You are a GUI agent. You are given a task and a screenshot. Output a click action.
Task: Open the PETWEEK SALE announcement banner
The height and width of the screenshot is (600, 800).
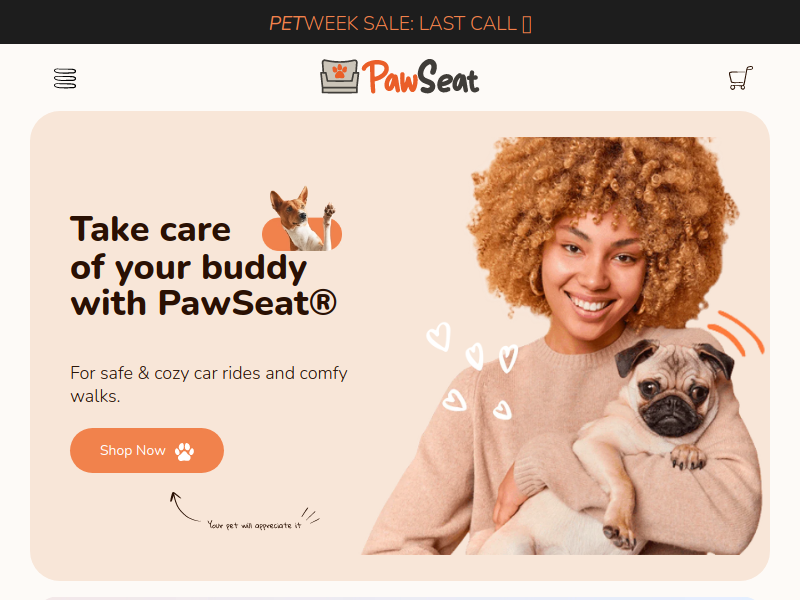click(x=400, y=22)
